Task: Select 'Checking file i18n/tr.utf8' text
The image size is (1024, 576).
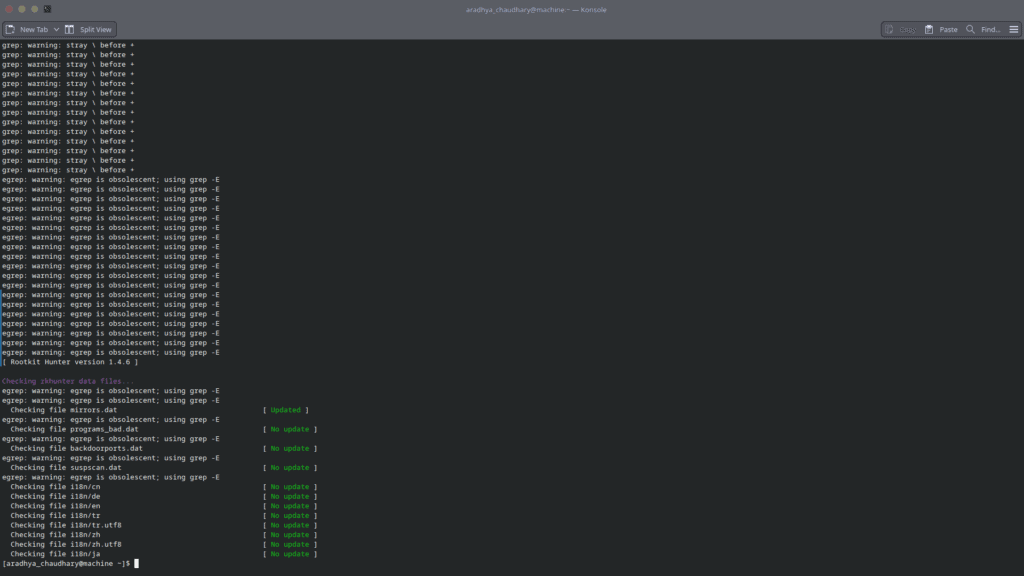Action: click(x=66, y=525)
